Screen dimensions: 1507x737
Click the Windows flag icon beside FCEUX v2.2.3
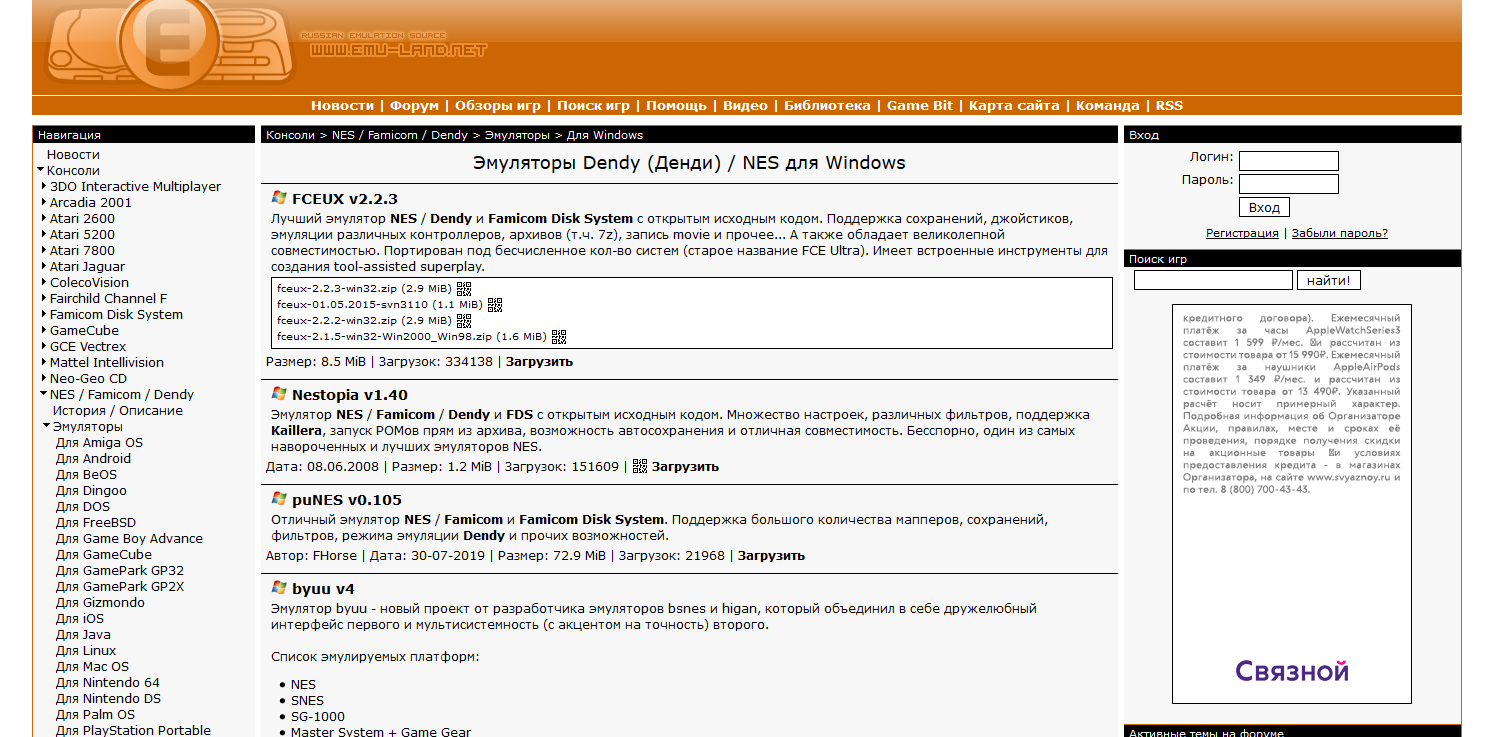[279, 198]
